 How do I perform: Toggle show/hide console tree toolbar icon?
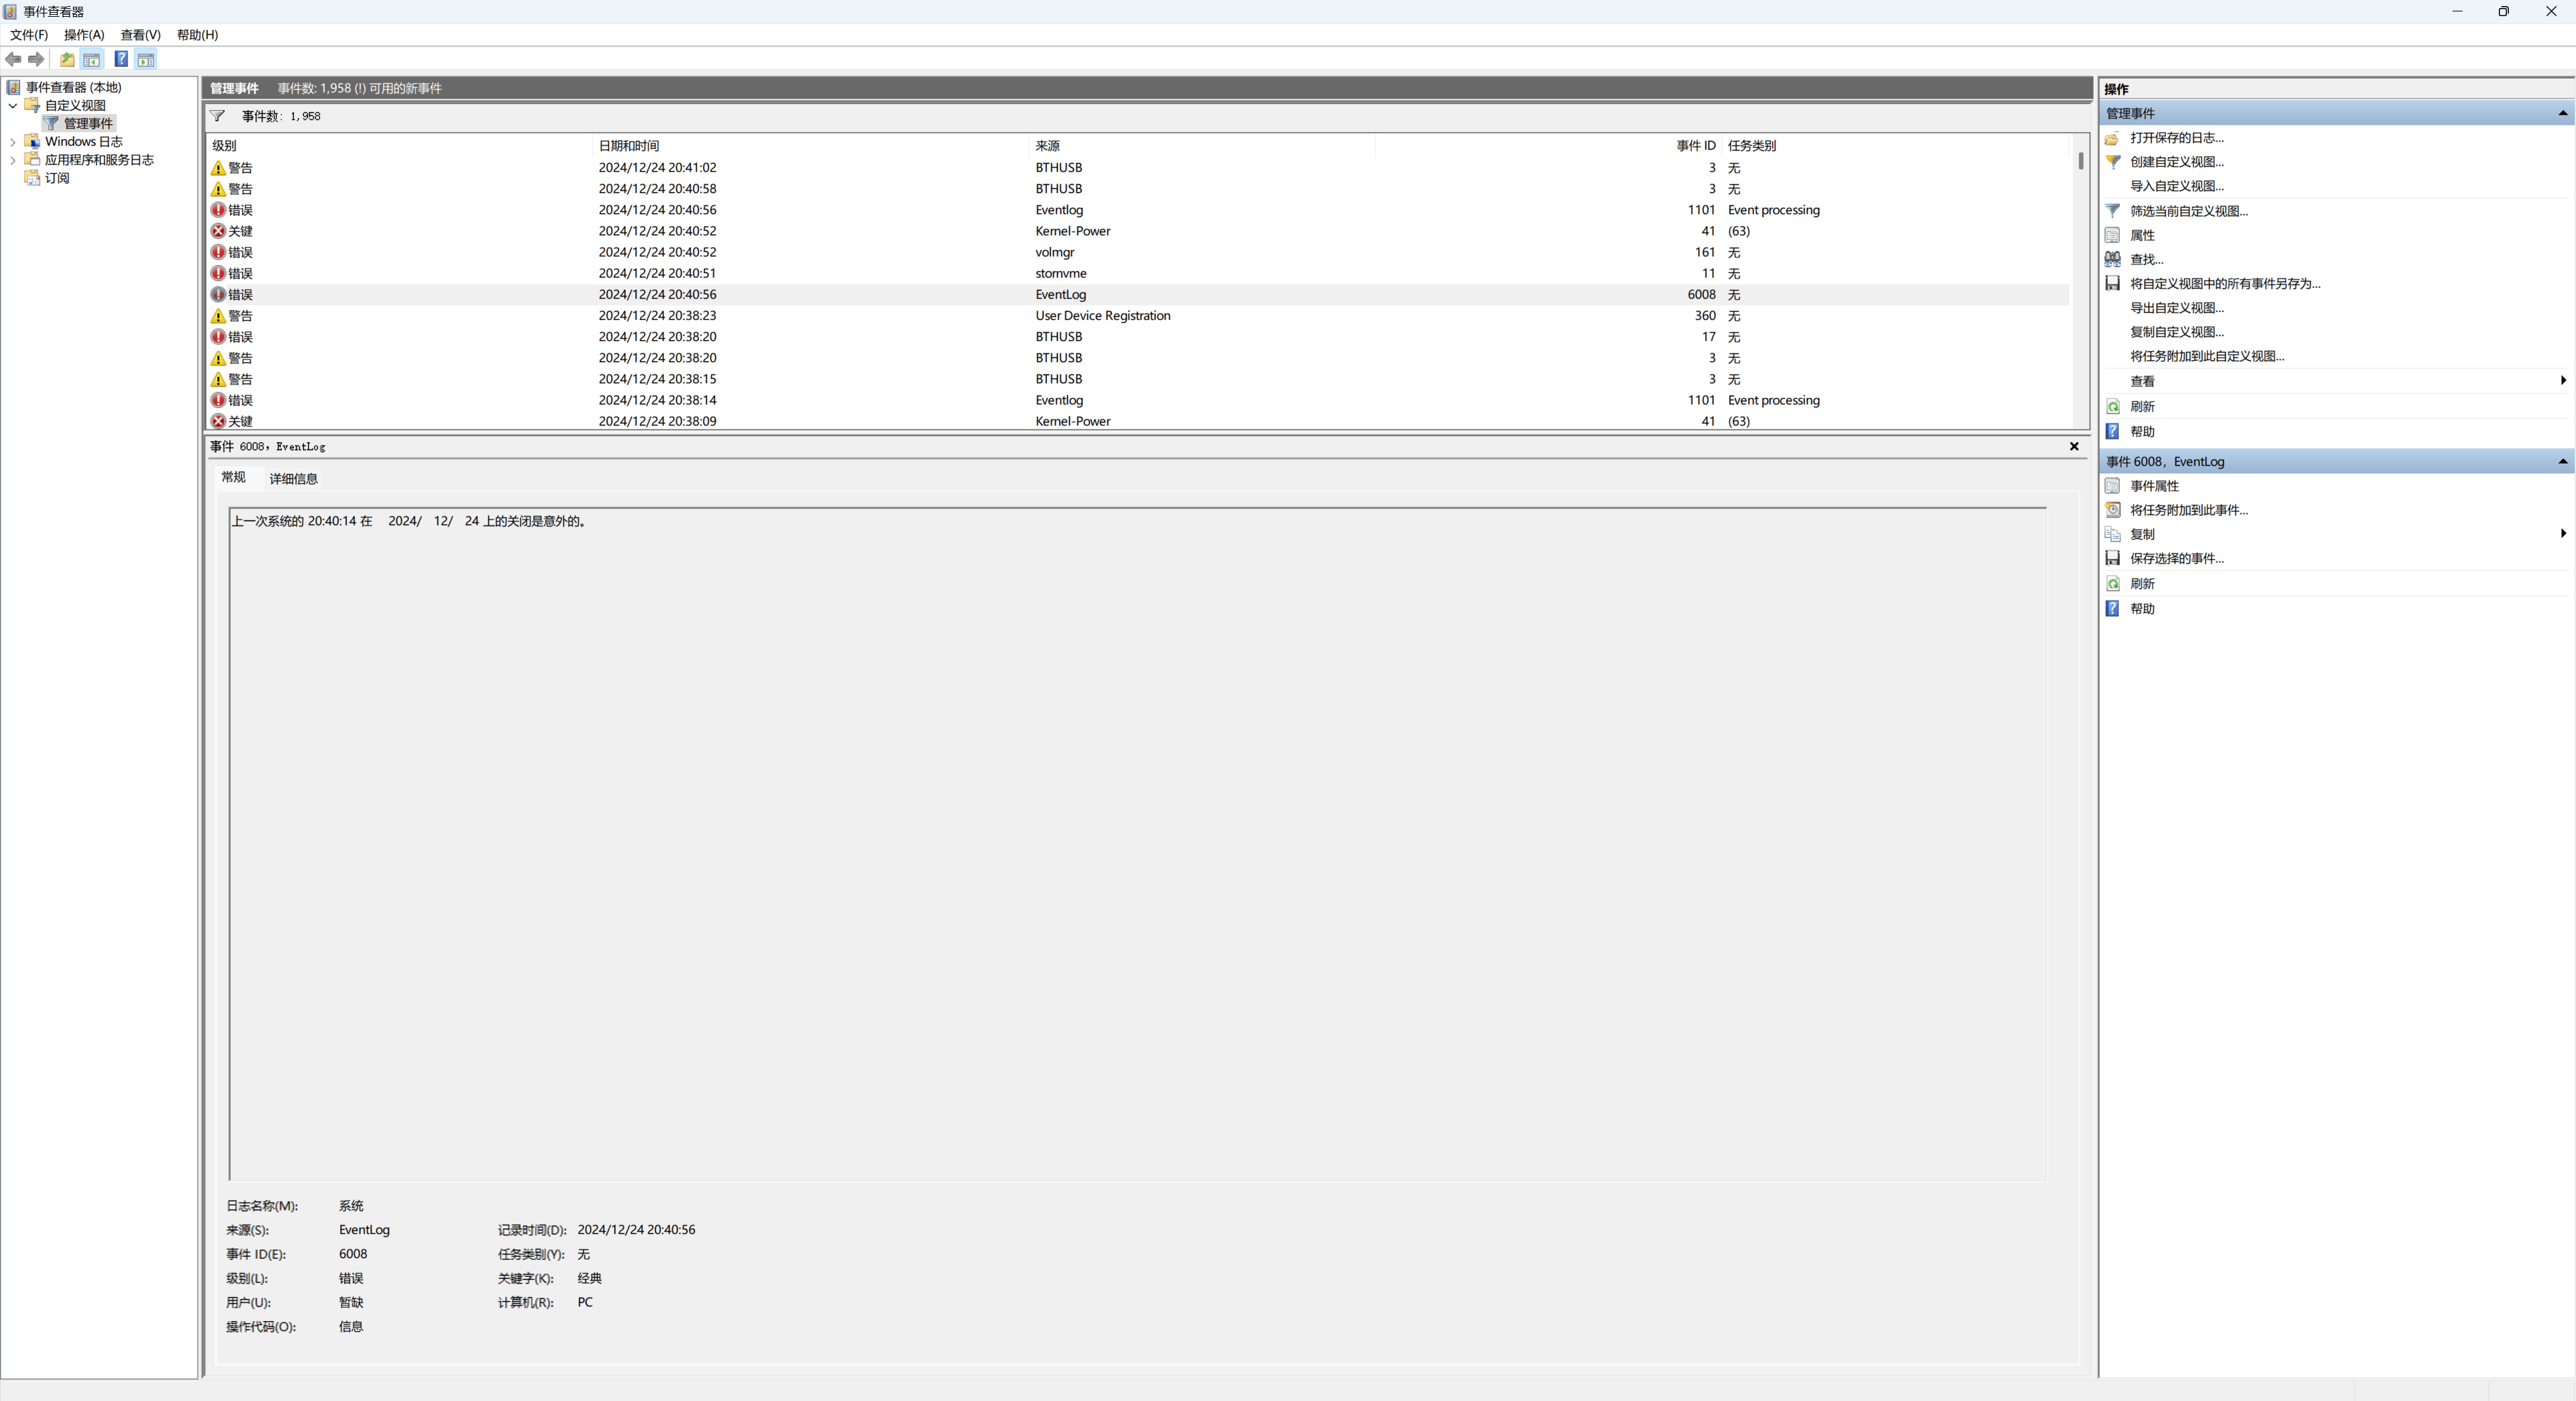tap(92, 60)
